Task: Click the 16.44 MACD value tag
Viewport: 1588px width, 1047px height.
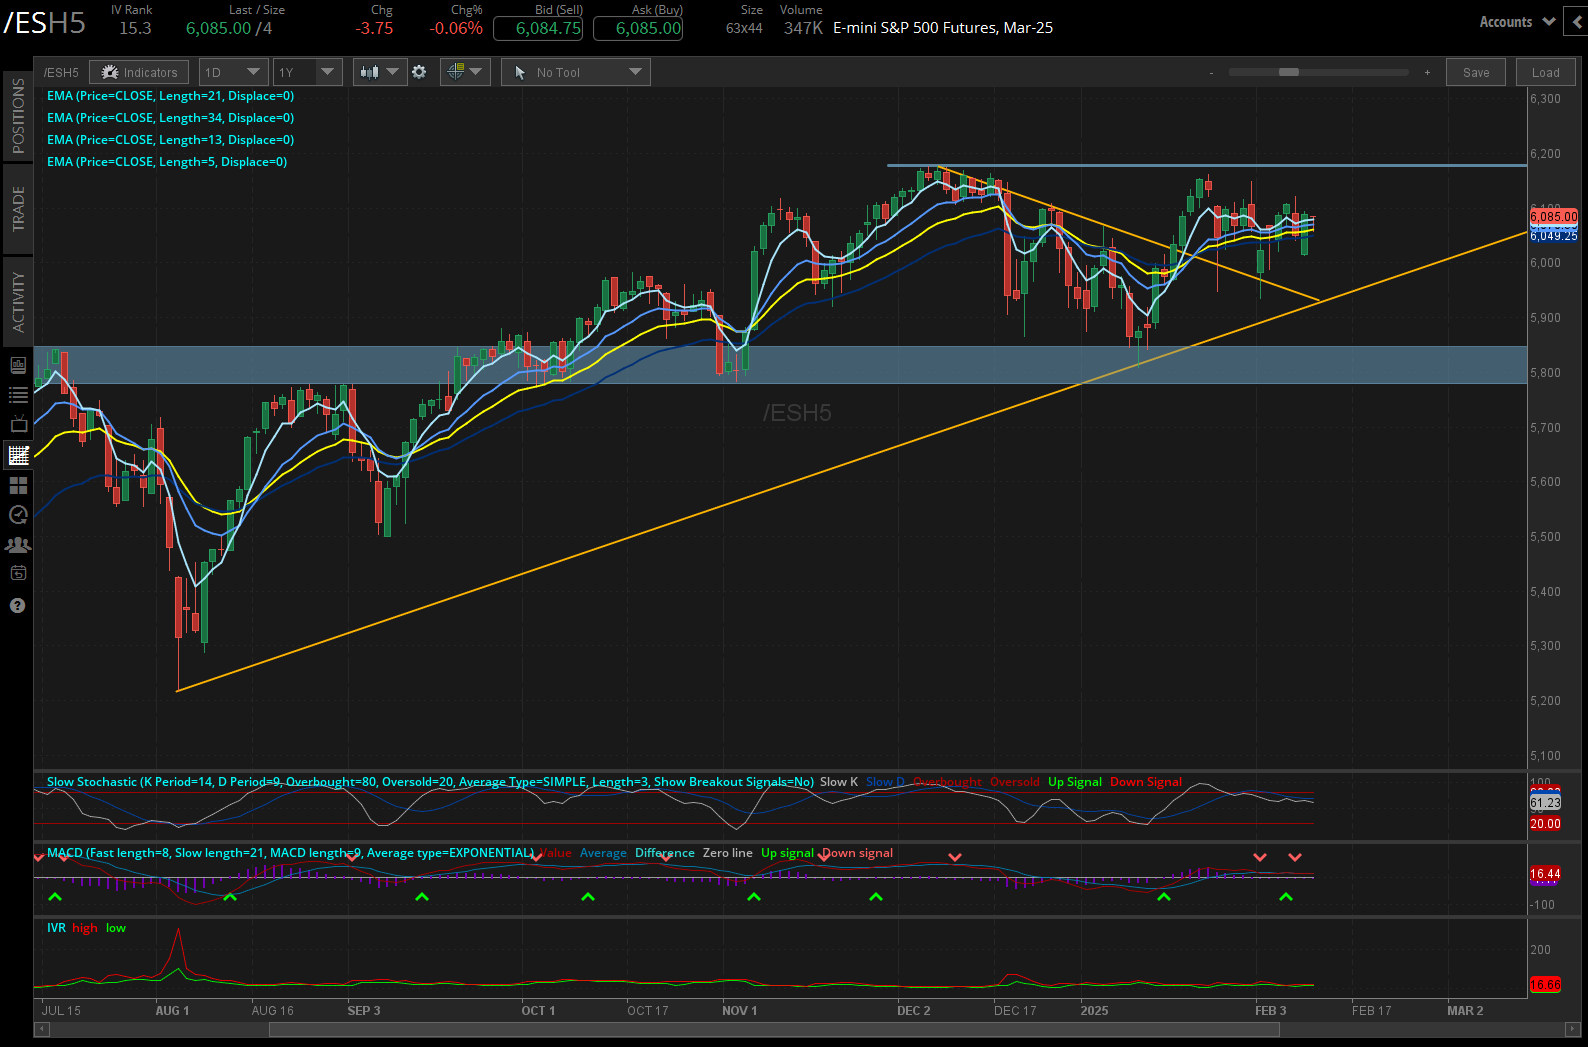Action: (1545, 874)
